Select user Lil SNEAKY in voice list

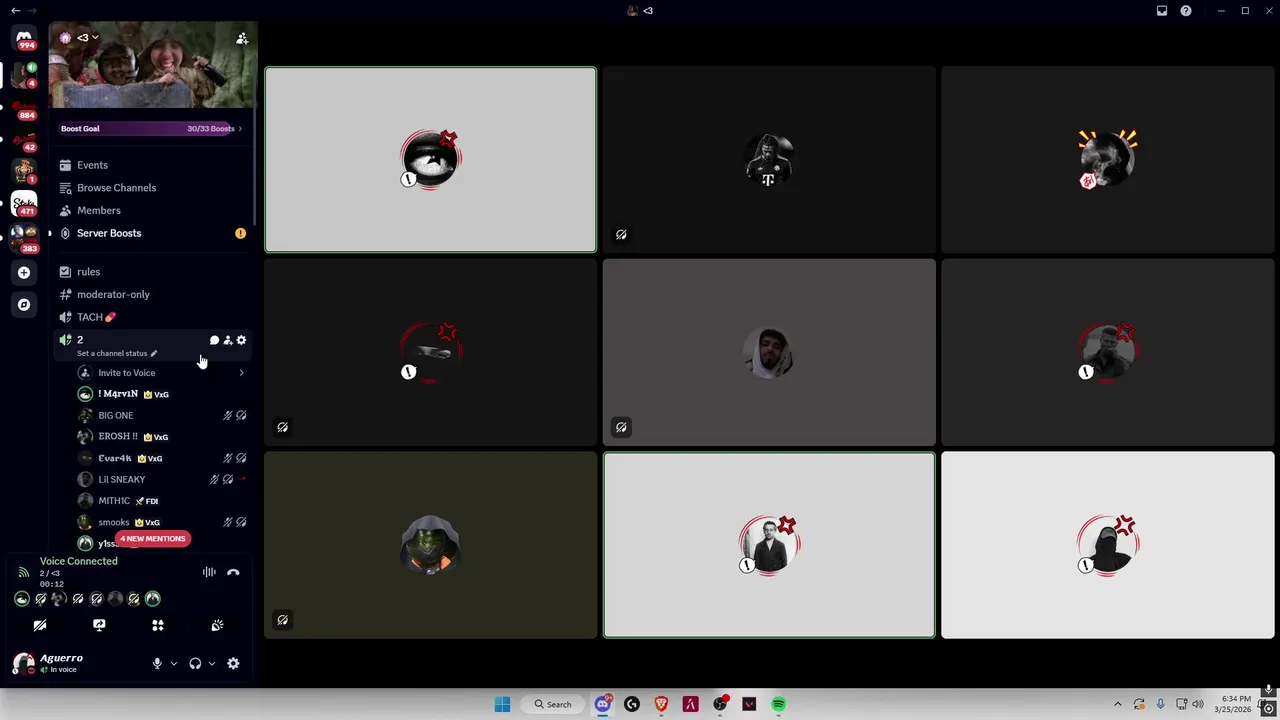[162, 479]
